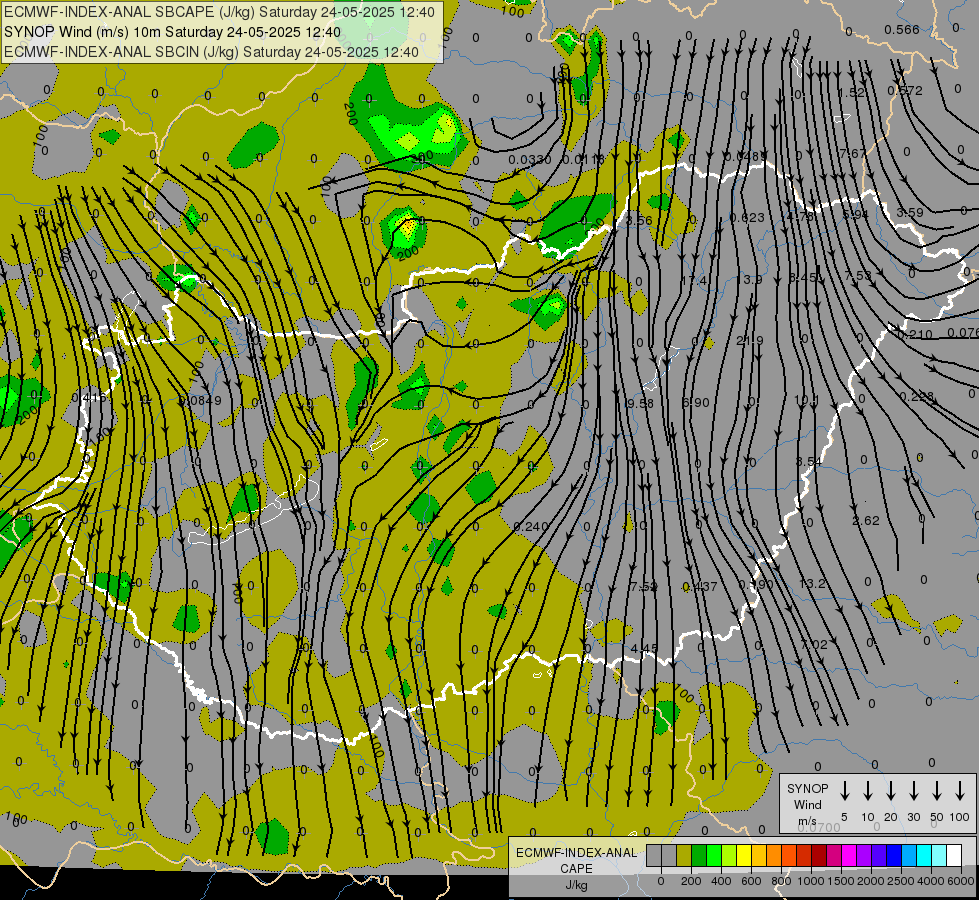Select the olive CAPE legend swatch

pos(684,855)
